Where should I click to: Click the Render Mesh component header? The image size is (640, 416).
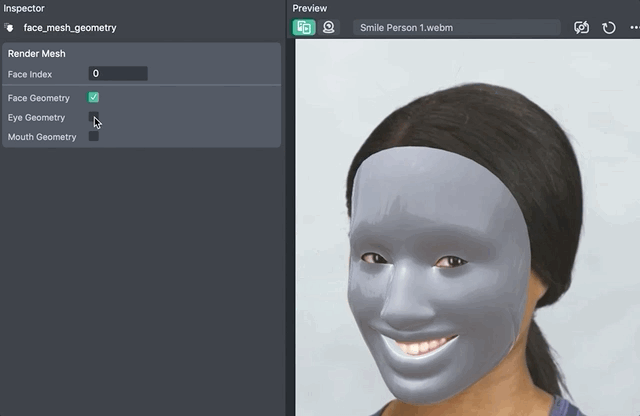click(x=37, y=53)
